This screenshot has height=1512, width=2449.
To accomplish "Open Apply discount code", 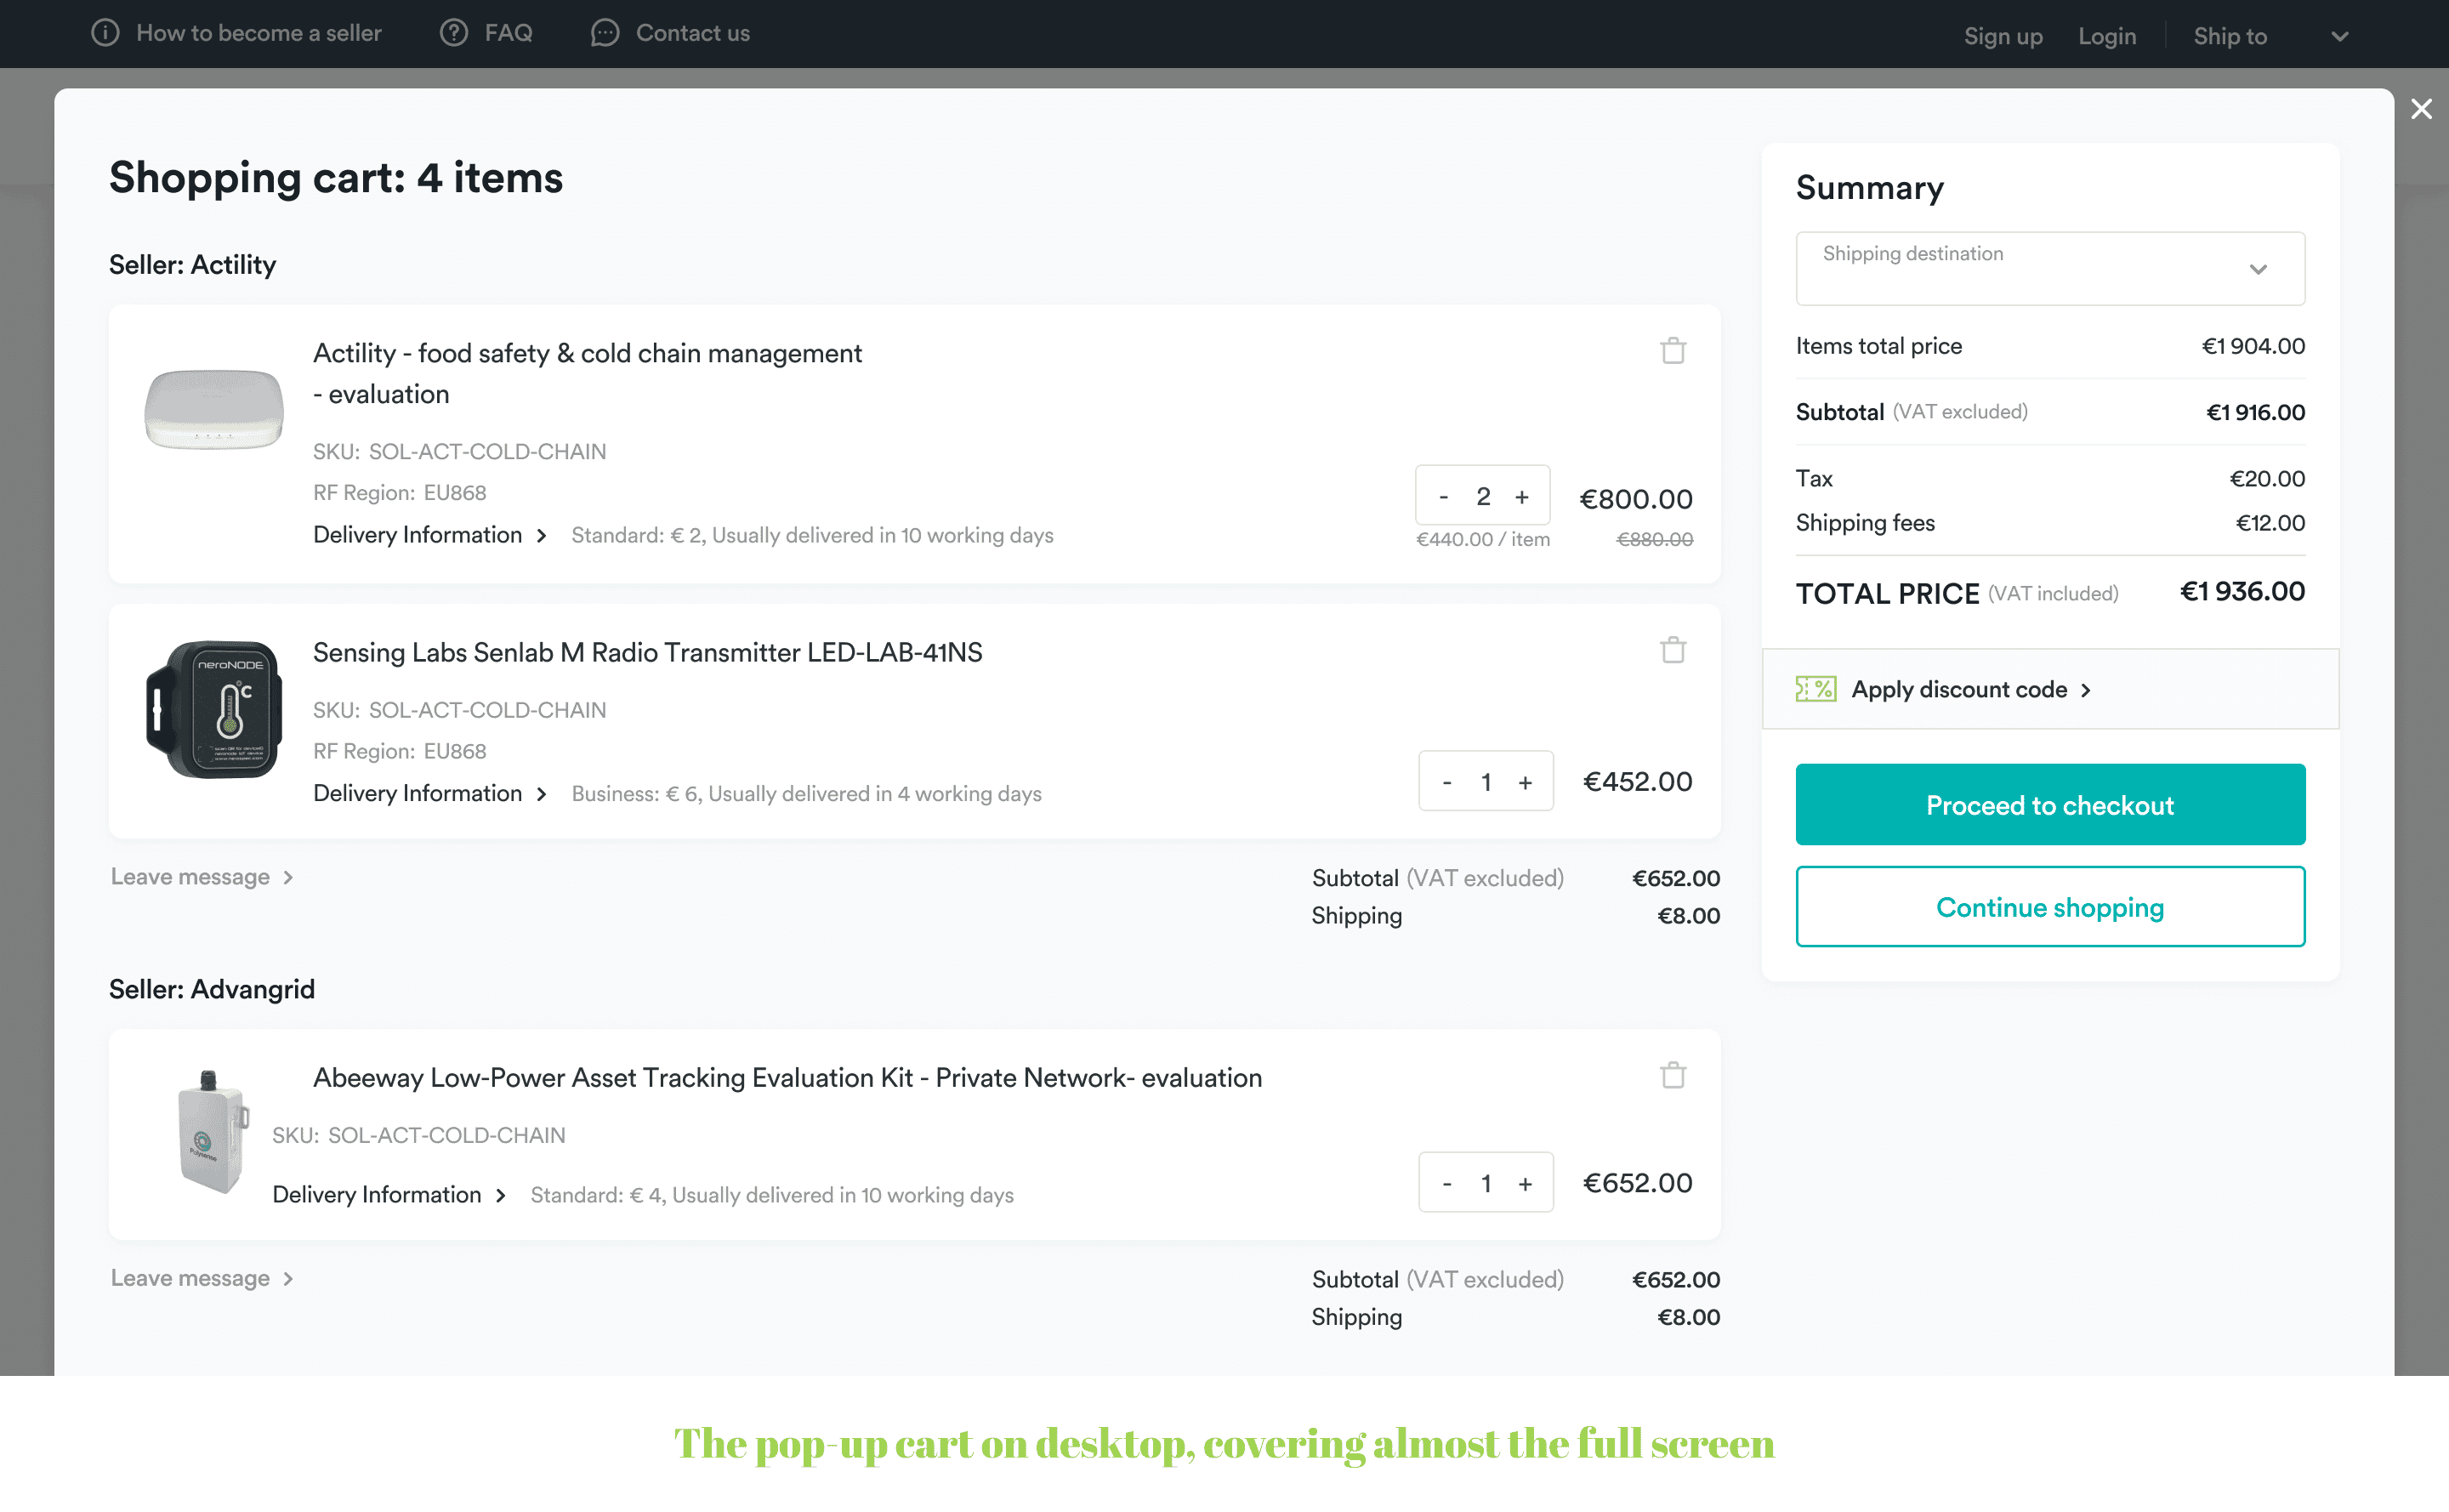I will (1971, 689).
